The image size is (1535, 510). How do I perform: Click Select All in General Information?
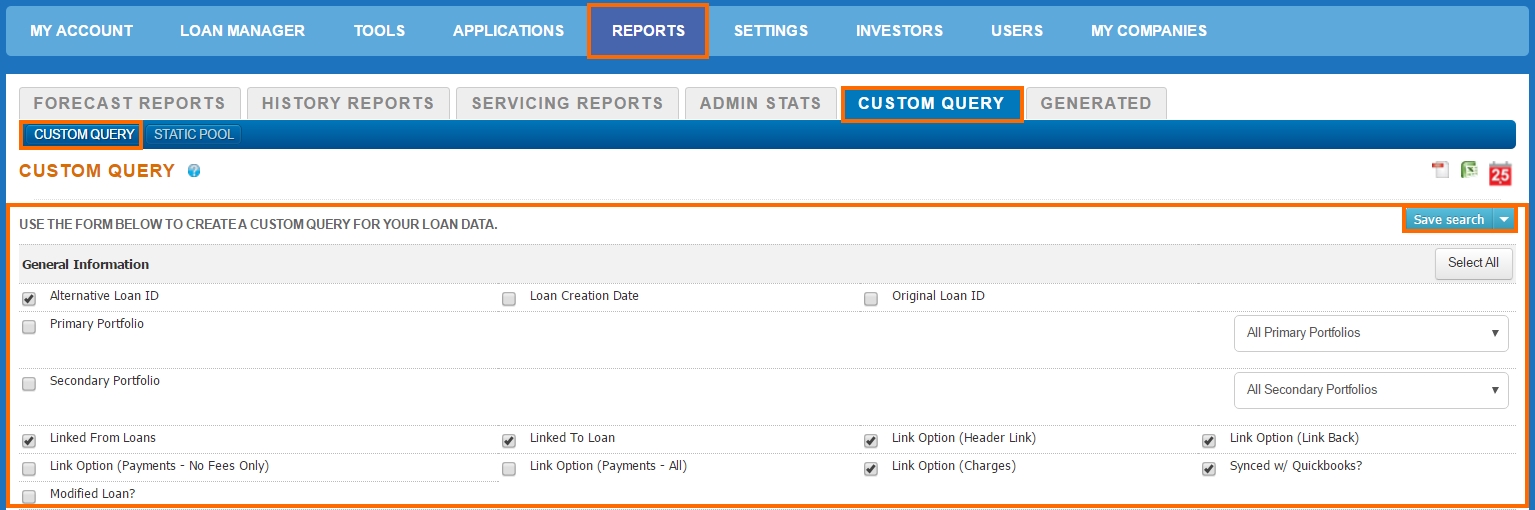[x=1473, y=263]
